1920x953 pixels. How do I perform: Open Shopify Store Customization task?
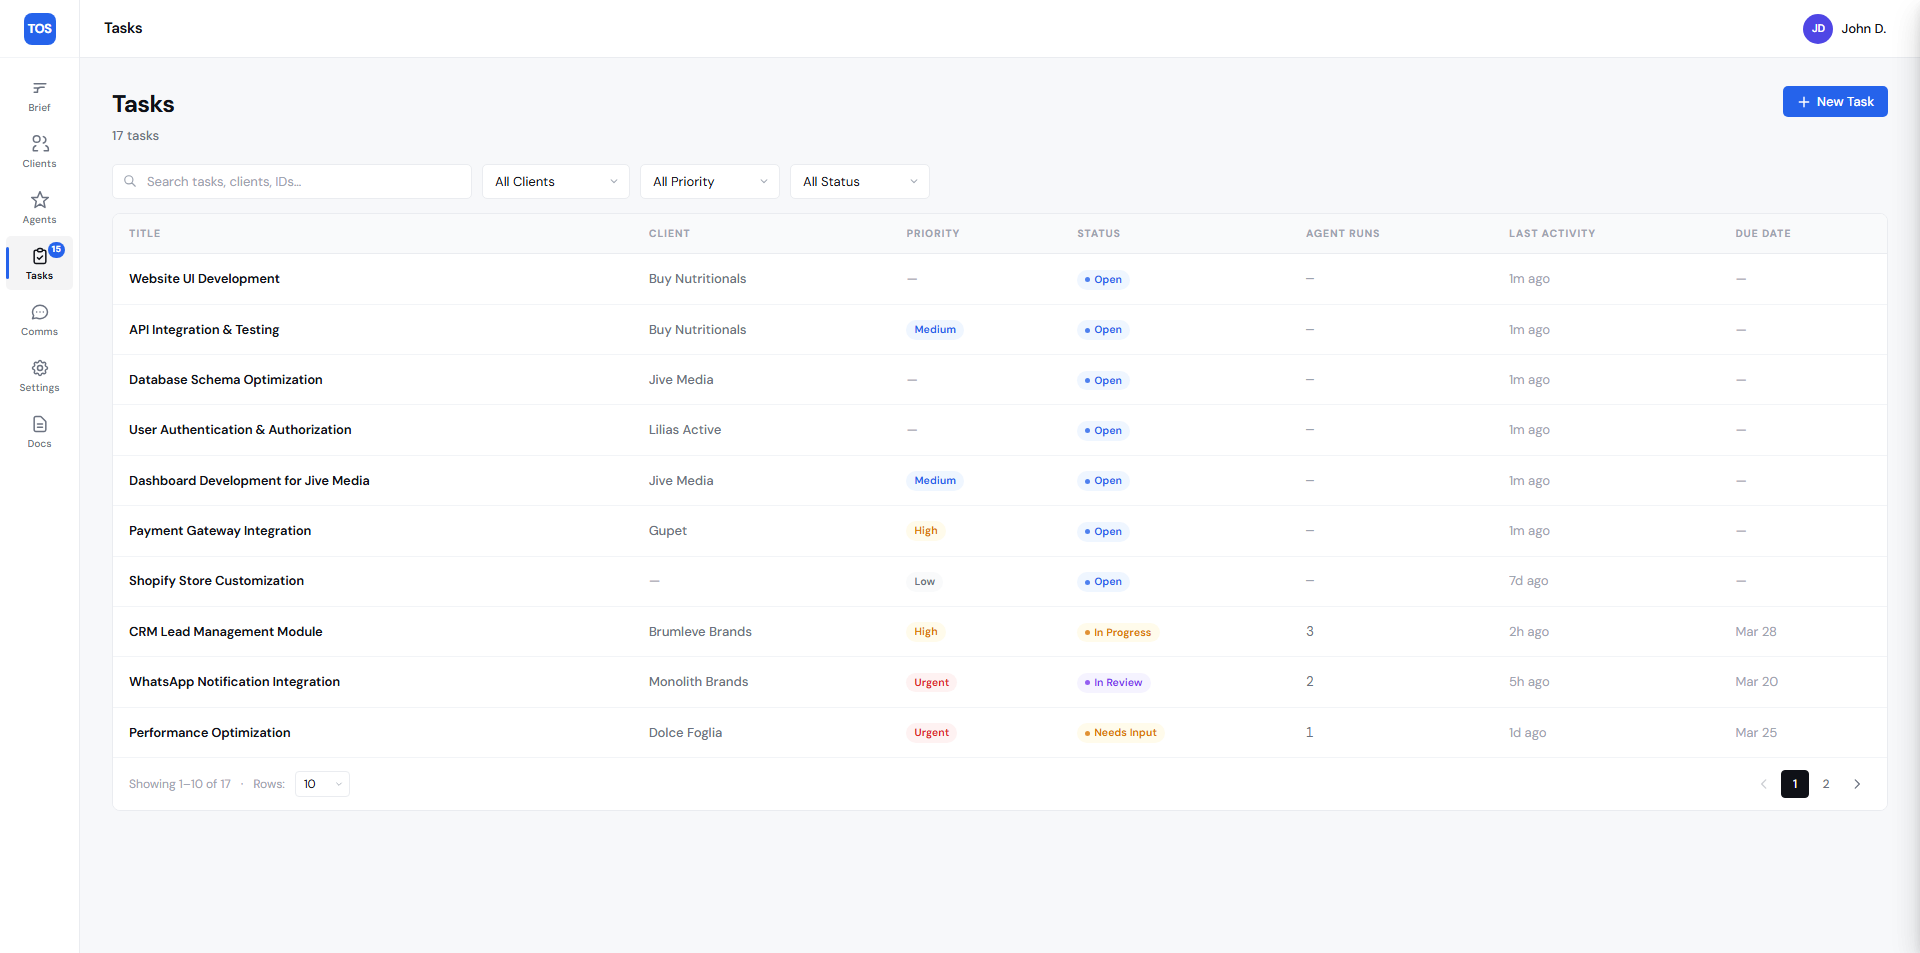pyautogui.click(x=216, y=581)
